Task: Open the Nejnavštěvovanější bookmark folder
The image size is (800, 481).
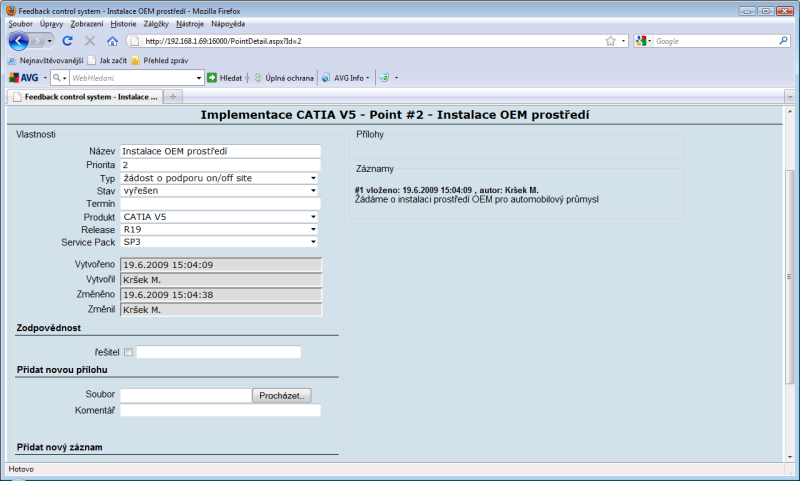Action: coord(46,61)
